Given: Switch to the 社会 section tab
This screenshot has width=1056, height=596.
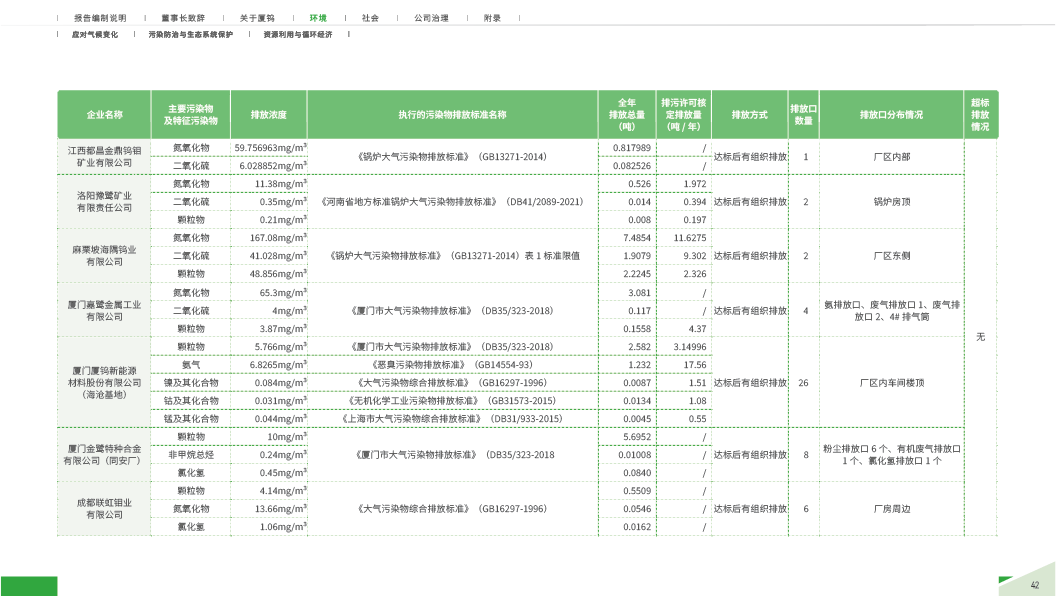Looking at the screenshot, I should (x=370, y=18).
